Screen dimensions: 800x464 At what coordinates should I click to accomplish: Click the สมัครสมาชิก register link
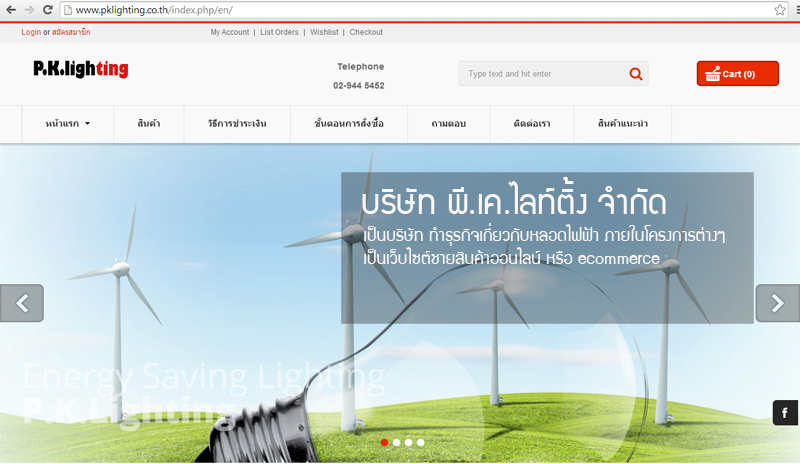pos(71,32)
